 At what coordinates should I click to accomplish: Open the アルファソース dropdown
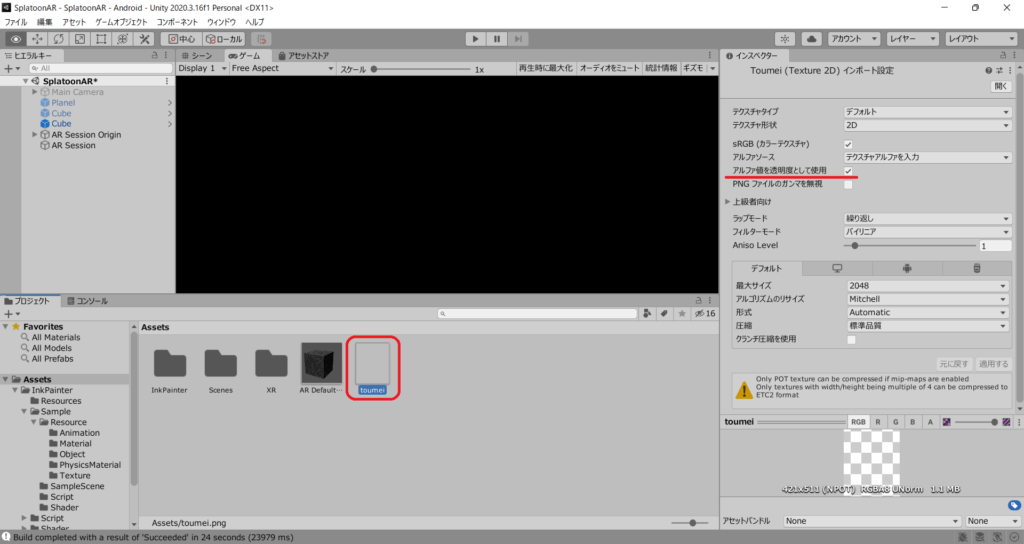pos(927,157)
